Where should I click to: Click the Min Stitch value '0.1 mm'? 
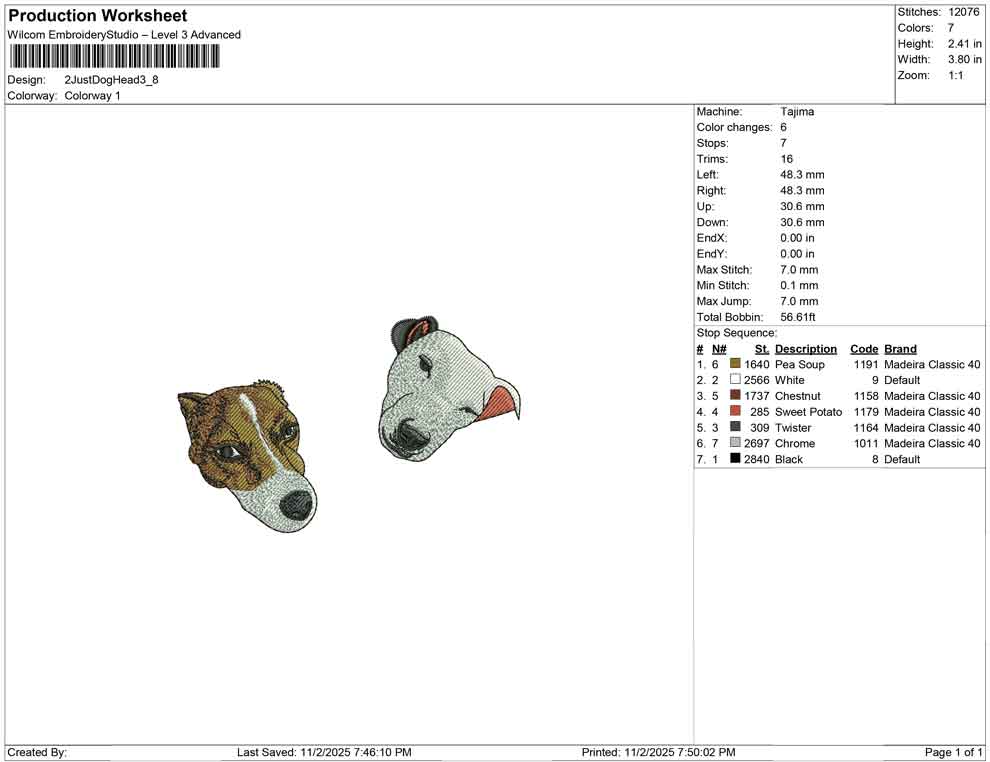click(x=799, y=285)
